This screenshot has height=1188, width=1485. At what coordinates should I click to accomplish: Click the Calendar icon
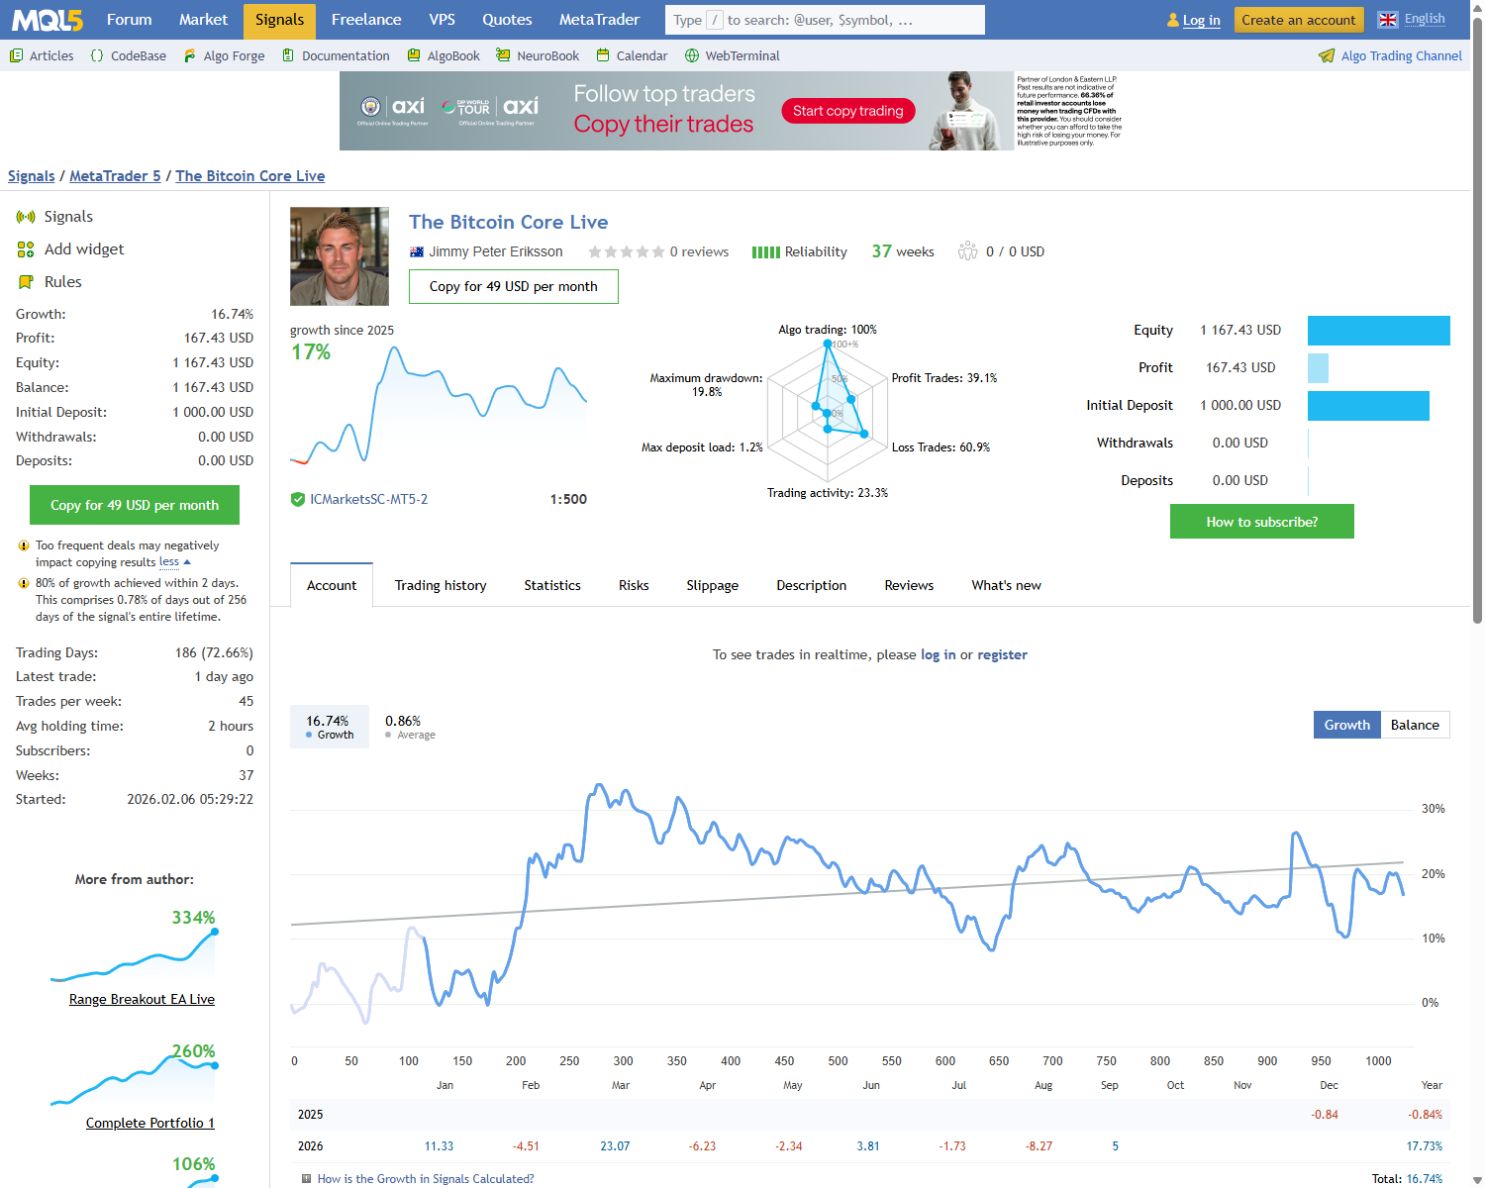(x=603, y=56)
